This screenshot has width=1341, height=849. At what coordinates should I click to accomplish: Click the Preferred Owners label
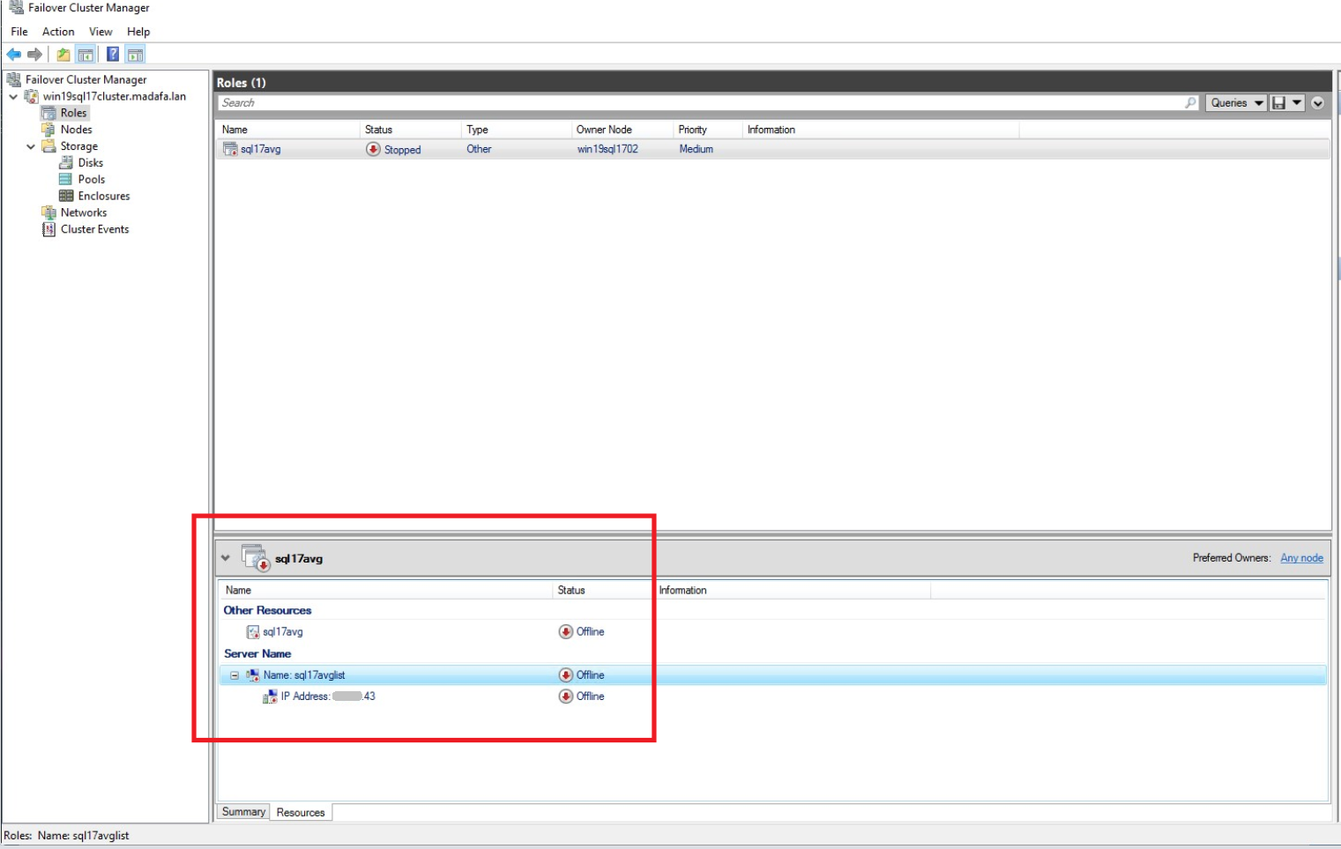pyautogui.click(x=1232, y=558)
